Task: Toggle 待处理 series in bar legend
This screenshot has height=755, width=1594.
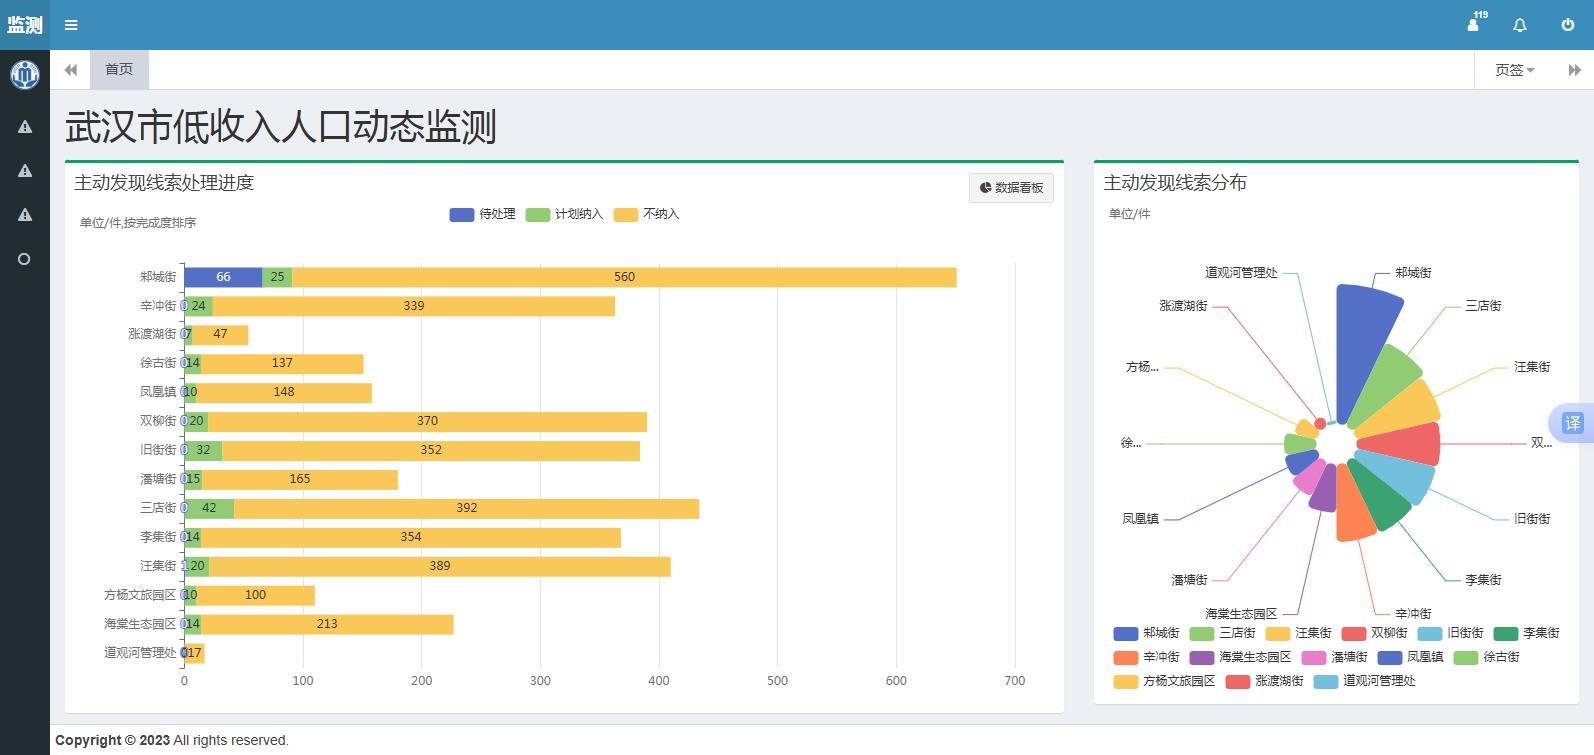Action: [x=483, y=214]
